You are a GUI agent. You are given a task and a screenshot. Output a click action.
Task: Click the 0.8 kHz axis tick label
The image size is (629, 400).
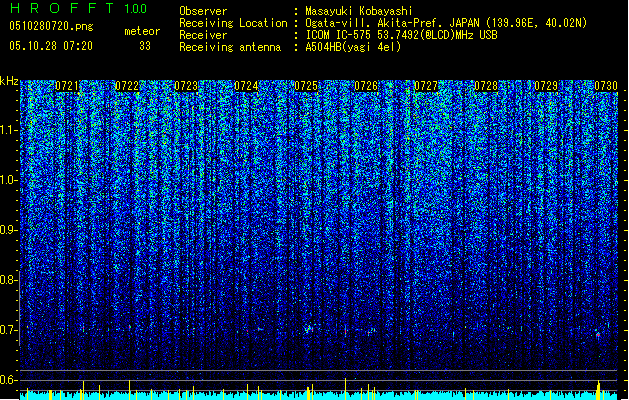coord(9,280)
